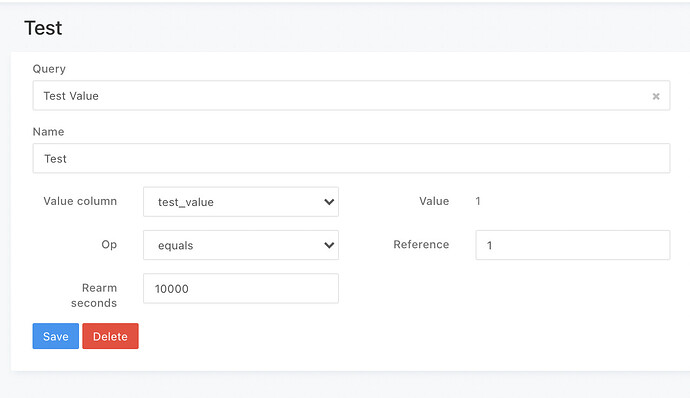Viewport: 690px width, 398px height.
Task: Click the Test page heading
Action: (43, 28)
